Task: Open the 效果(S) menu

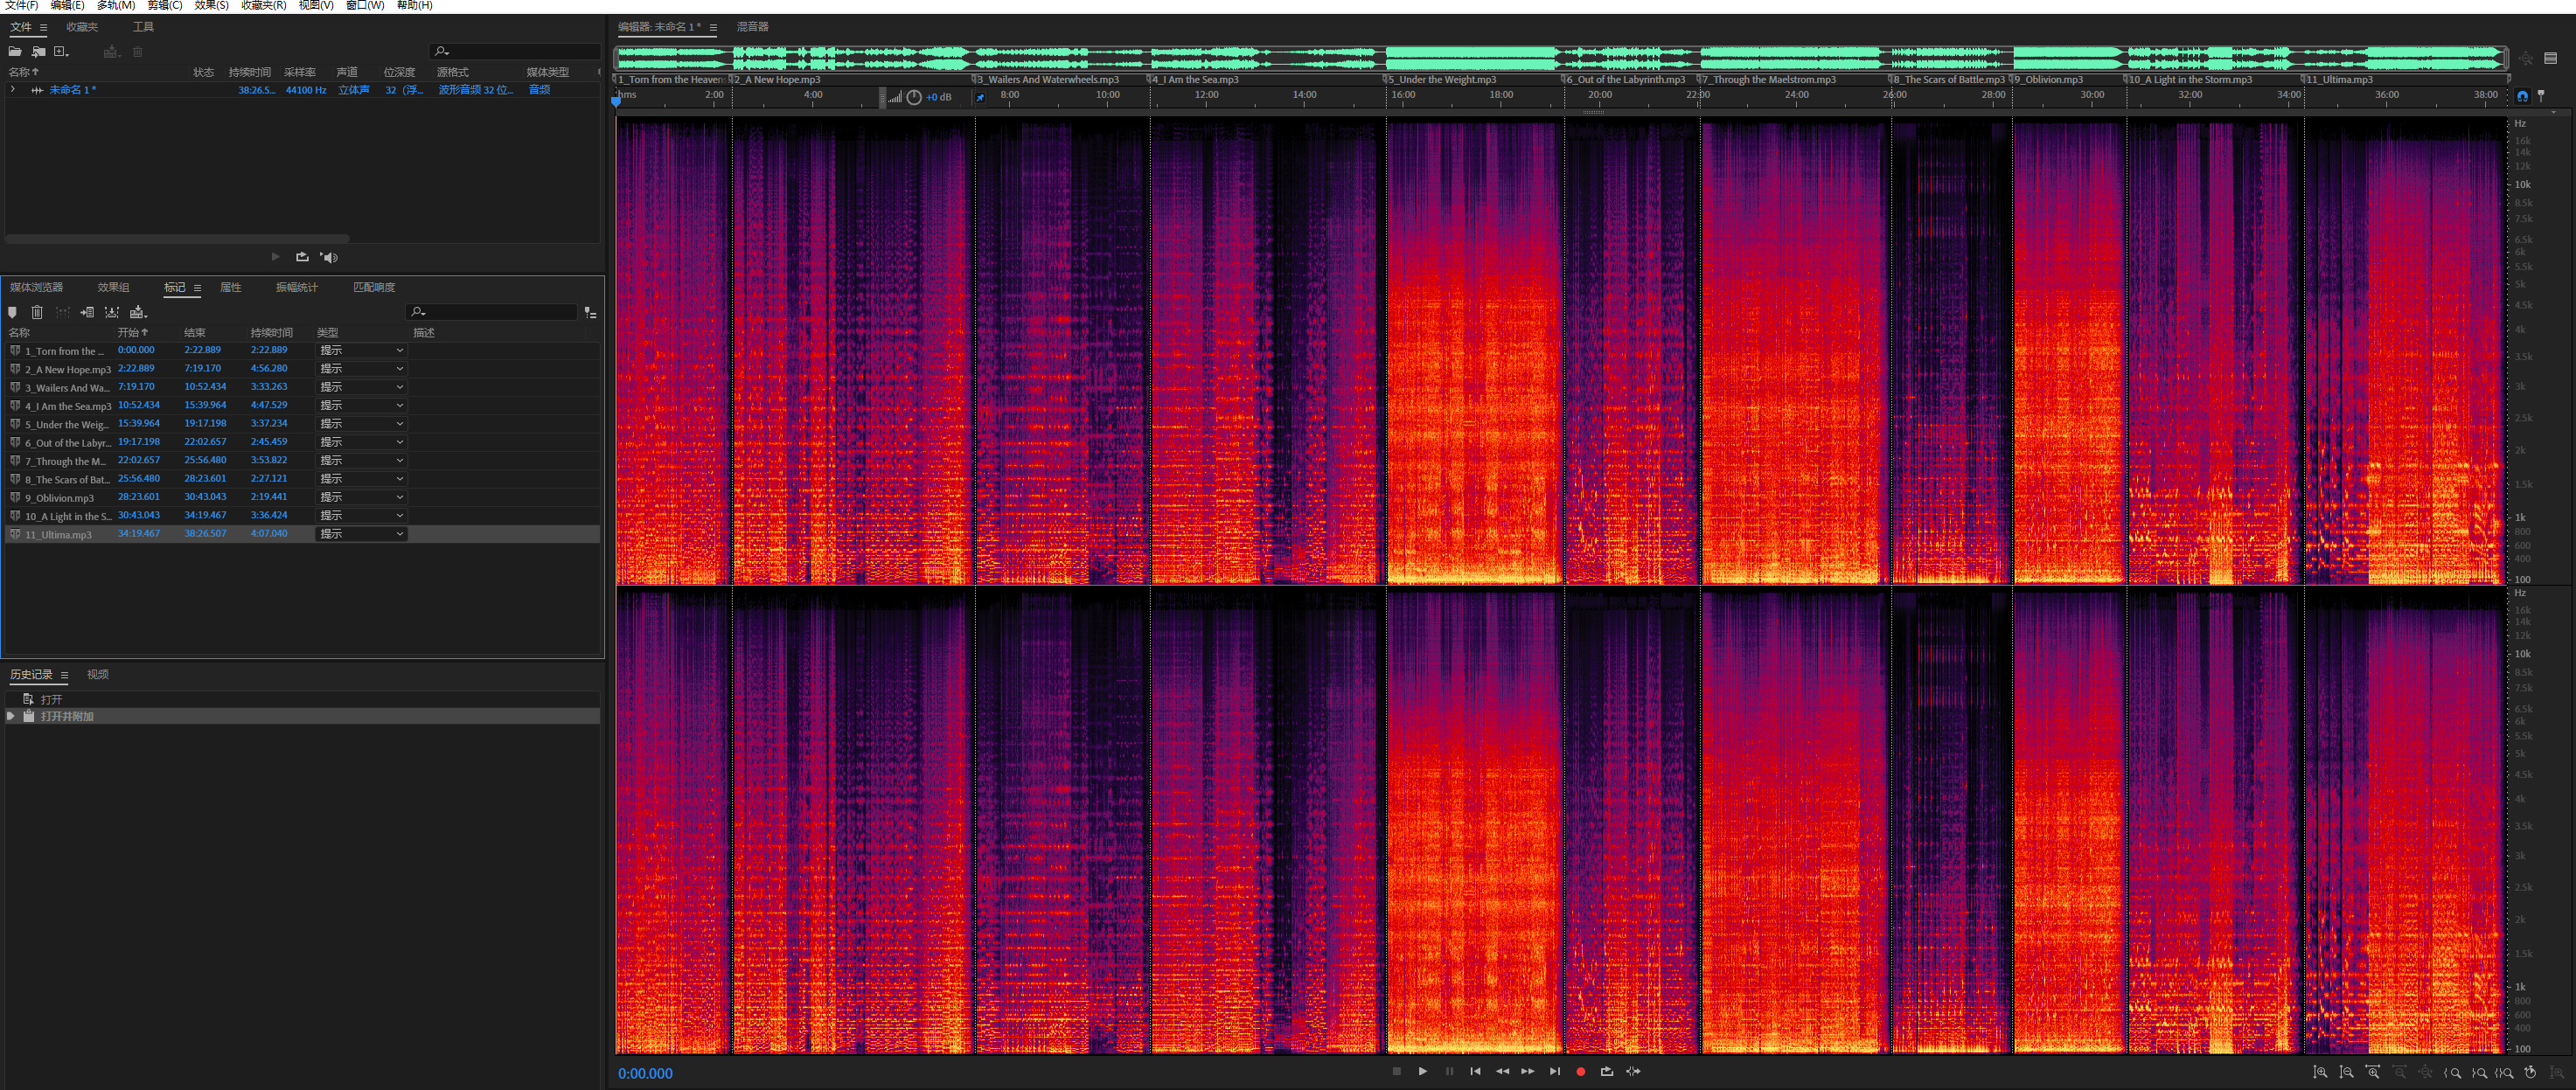Action: tap(211, 5)
